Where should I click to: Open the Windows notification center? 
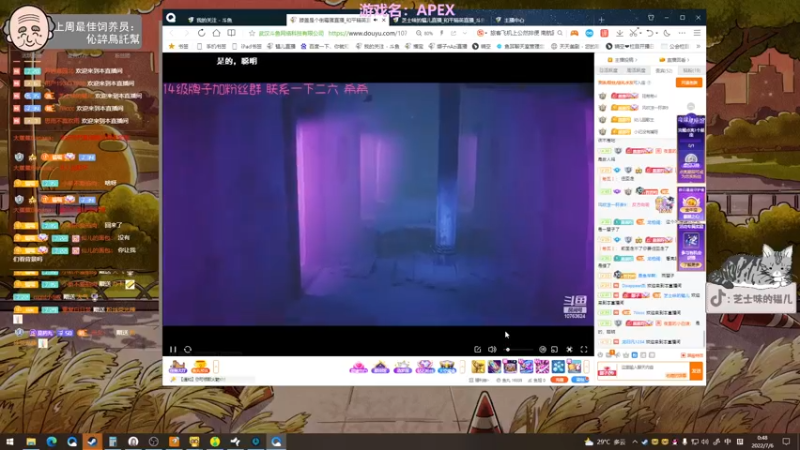click(x=786, y=442)
